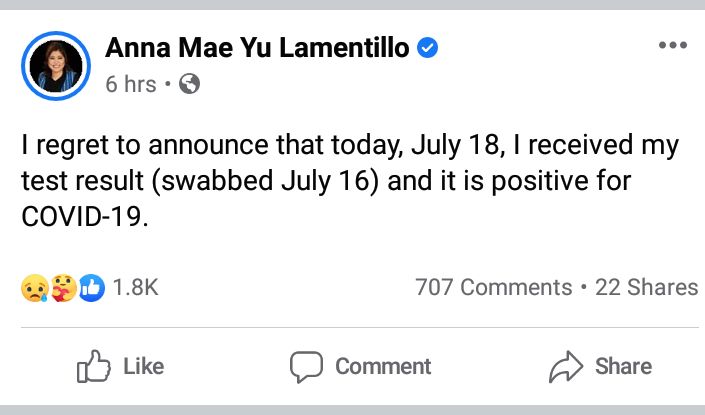Screen dimensions: 705x415
Task: Click the sad crying reaction emoji
Action: pos(33,288)
